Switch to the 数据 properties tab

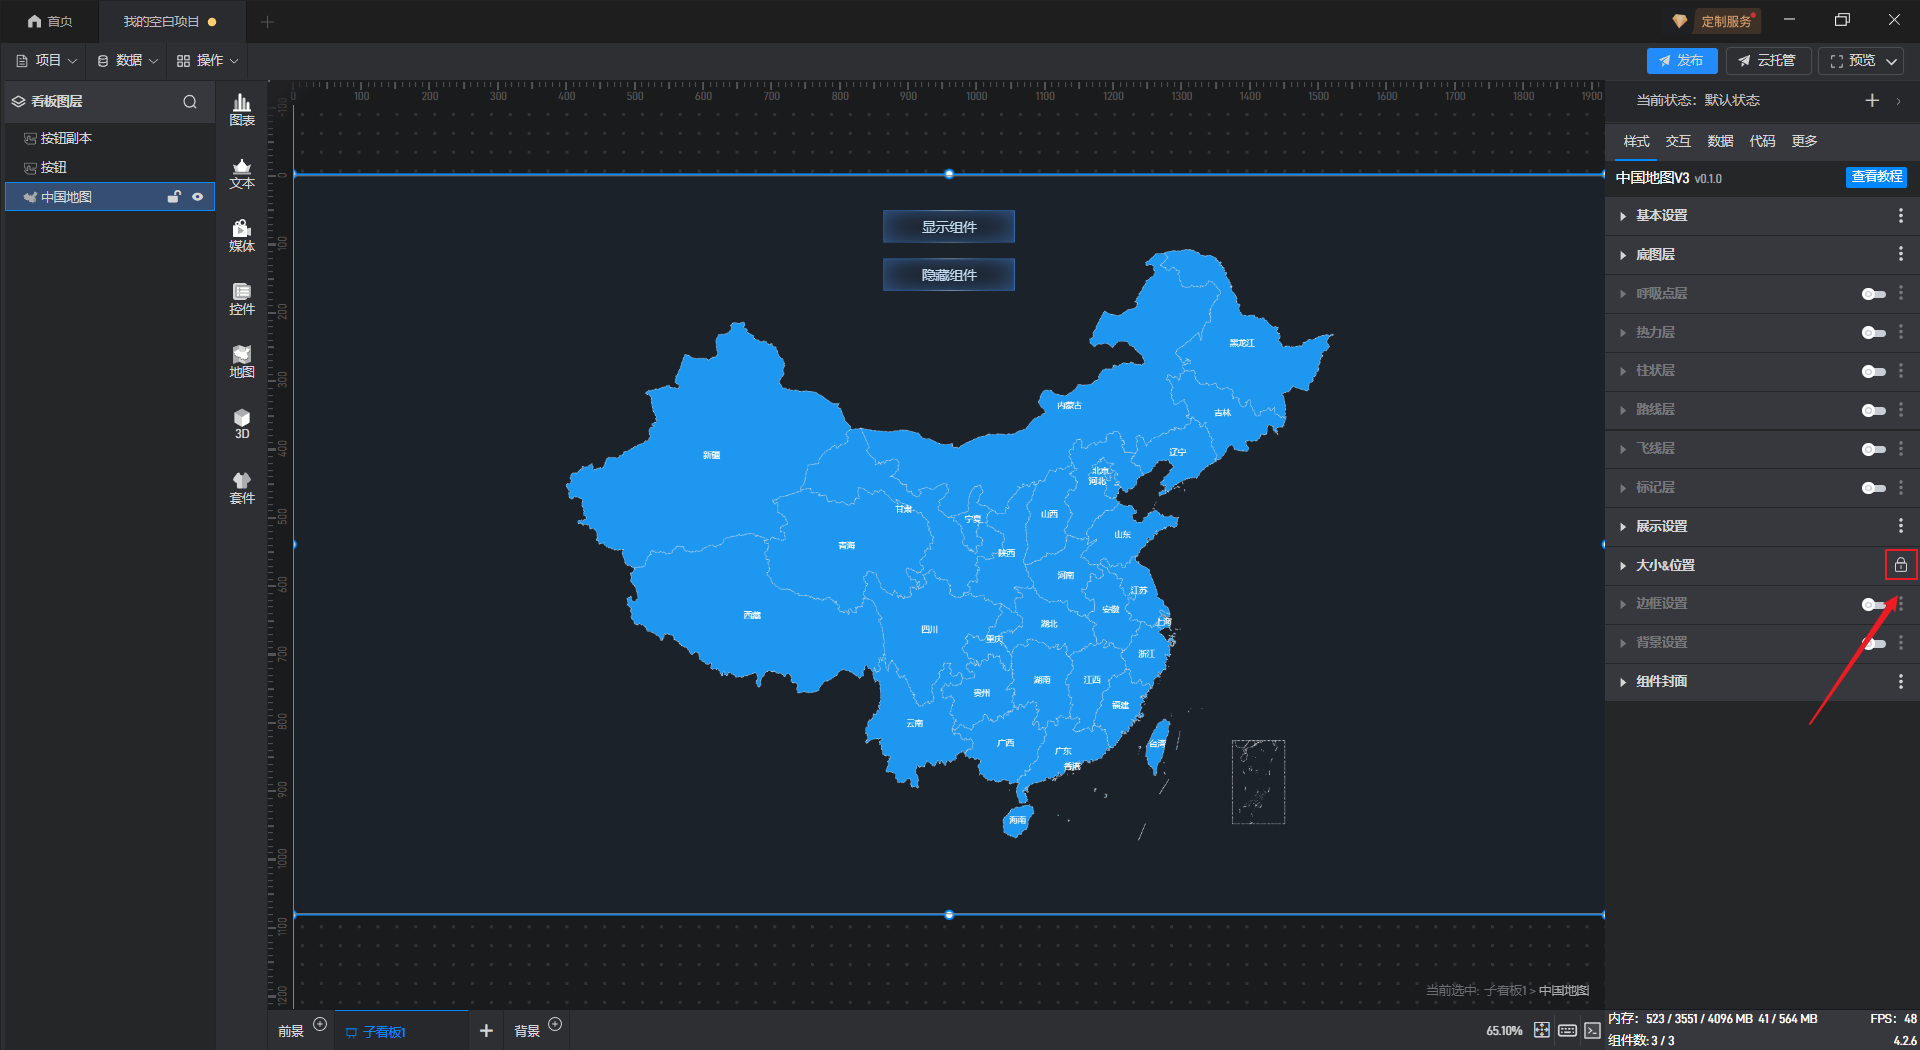(1720, 141)
